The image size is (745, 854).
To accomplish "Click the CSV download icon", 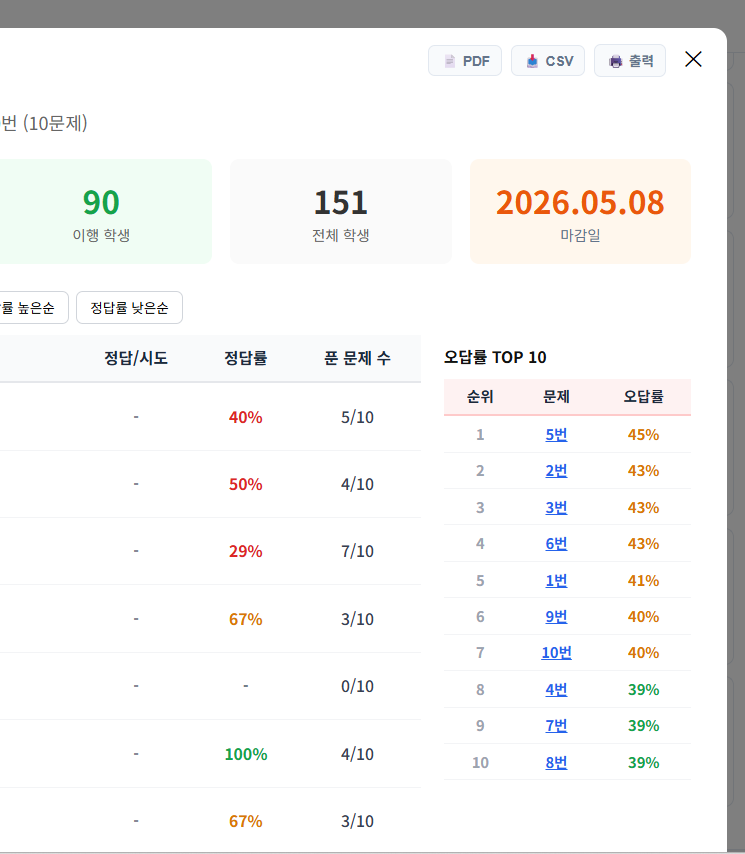I will 532,61.
